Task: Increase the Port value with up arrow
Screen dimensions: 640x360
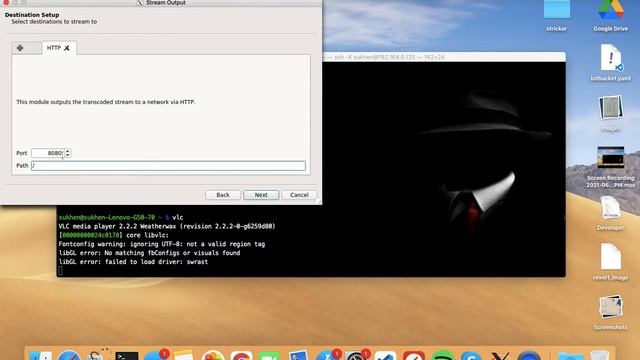Action: 68,151
